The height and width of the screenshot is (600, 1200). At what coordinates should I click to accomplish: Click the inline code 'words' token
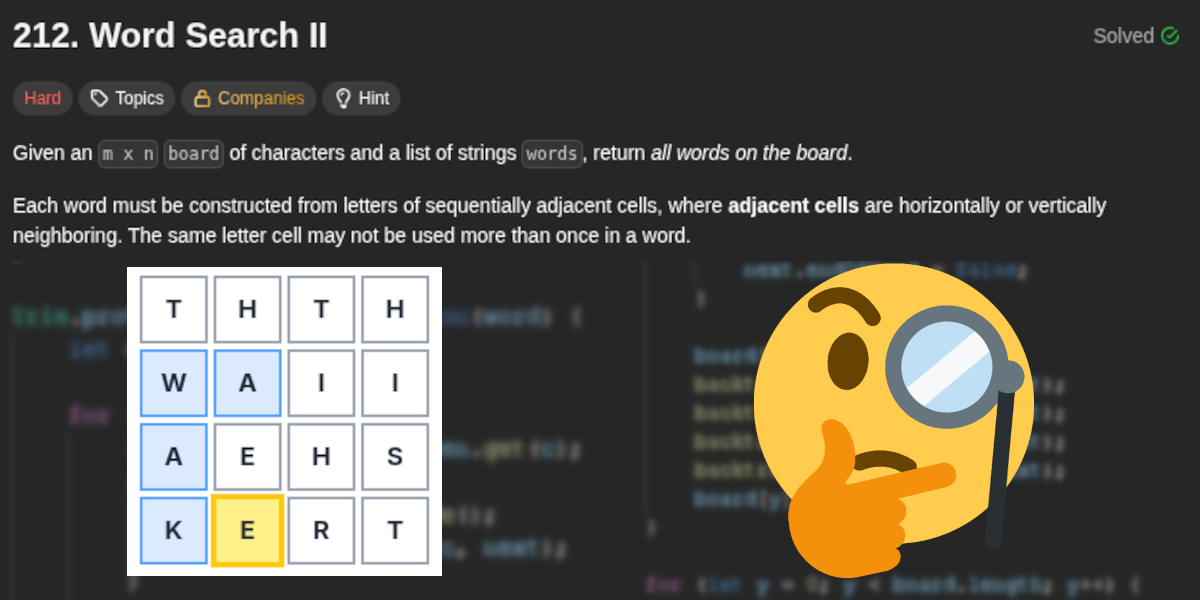551,154
